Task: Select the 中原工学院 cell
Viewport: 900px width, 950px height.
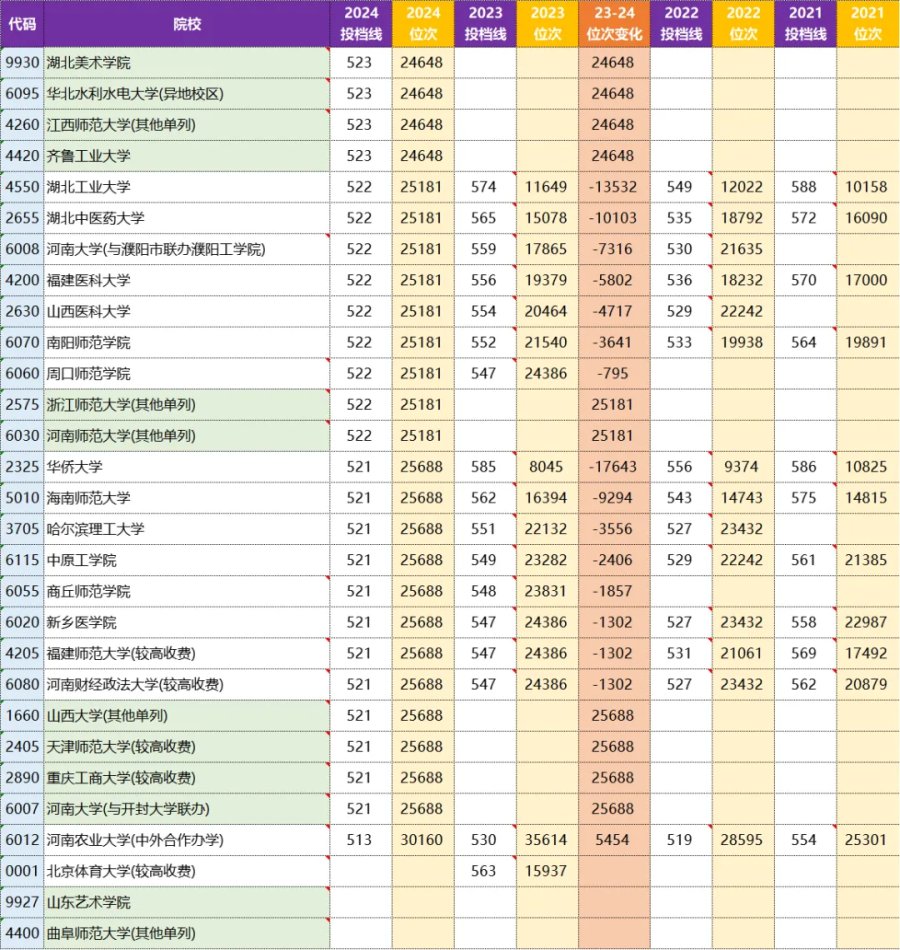Action: (x=187, y=560)
